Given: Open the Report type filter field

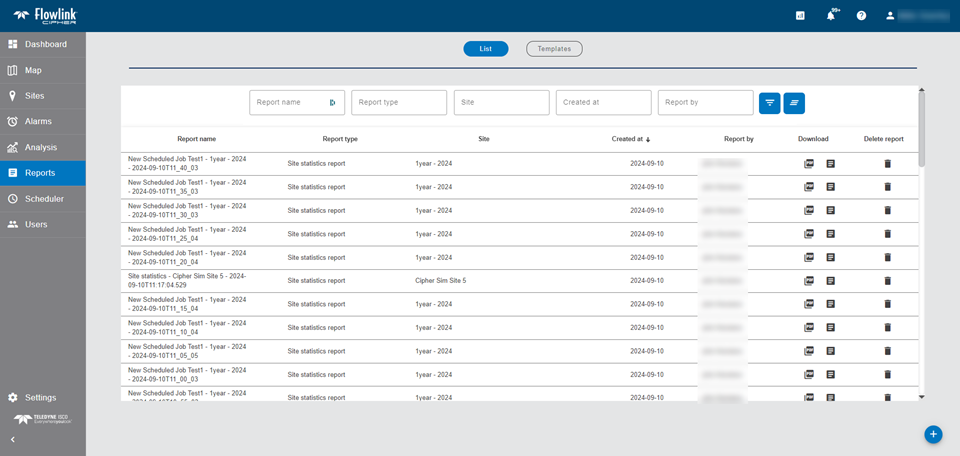Looking at the screenshot, I should point(399,103).
